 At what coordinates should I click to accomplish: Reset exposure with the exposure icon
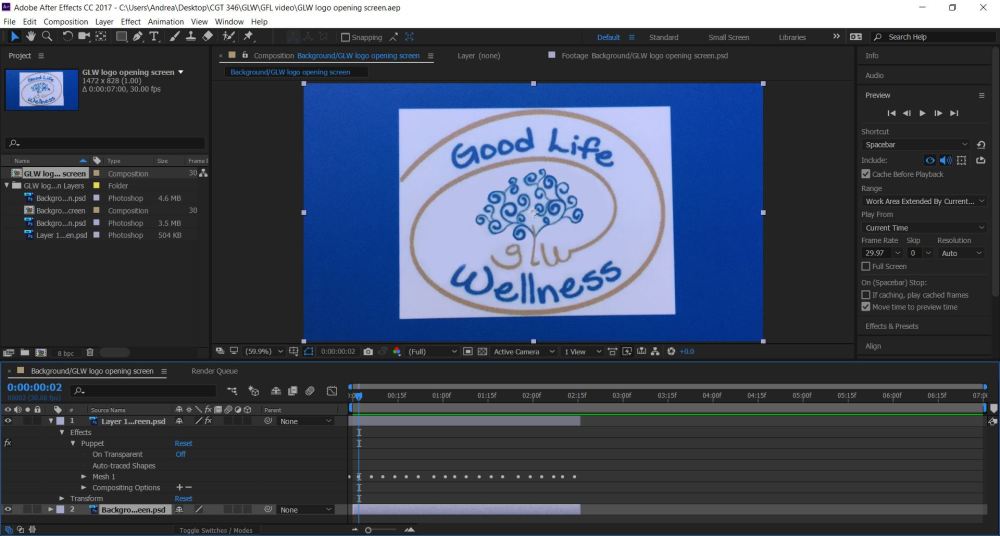tap(671, 352)
